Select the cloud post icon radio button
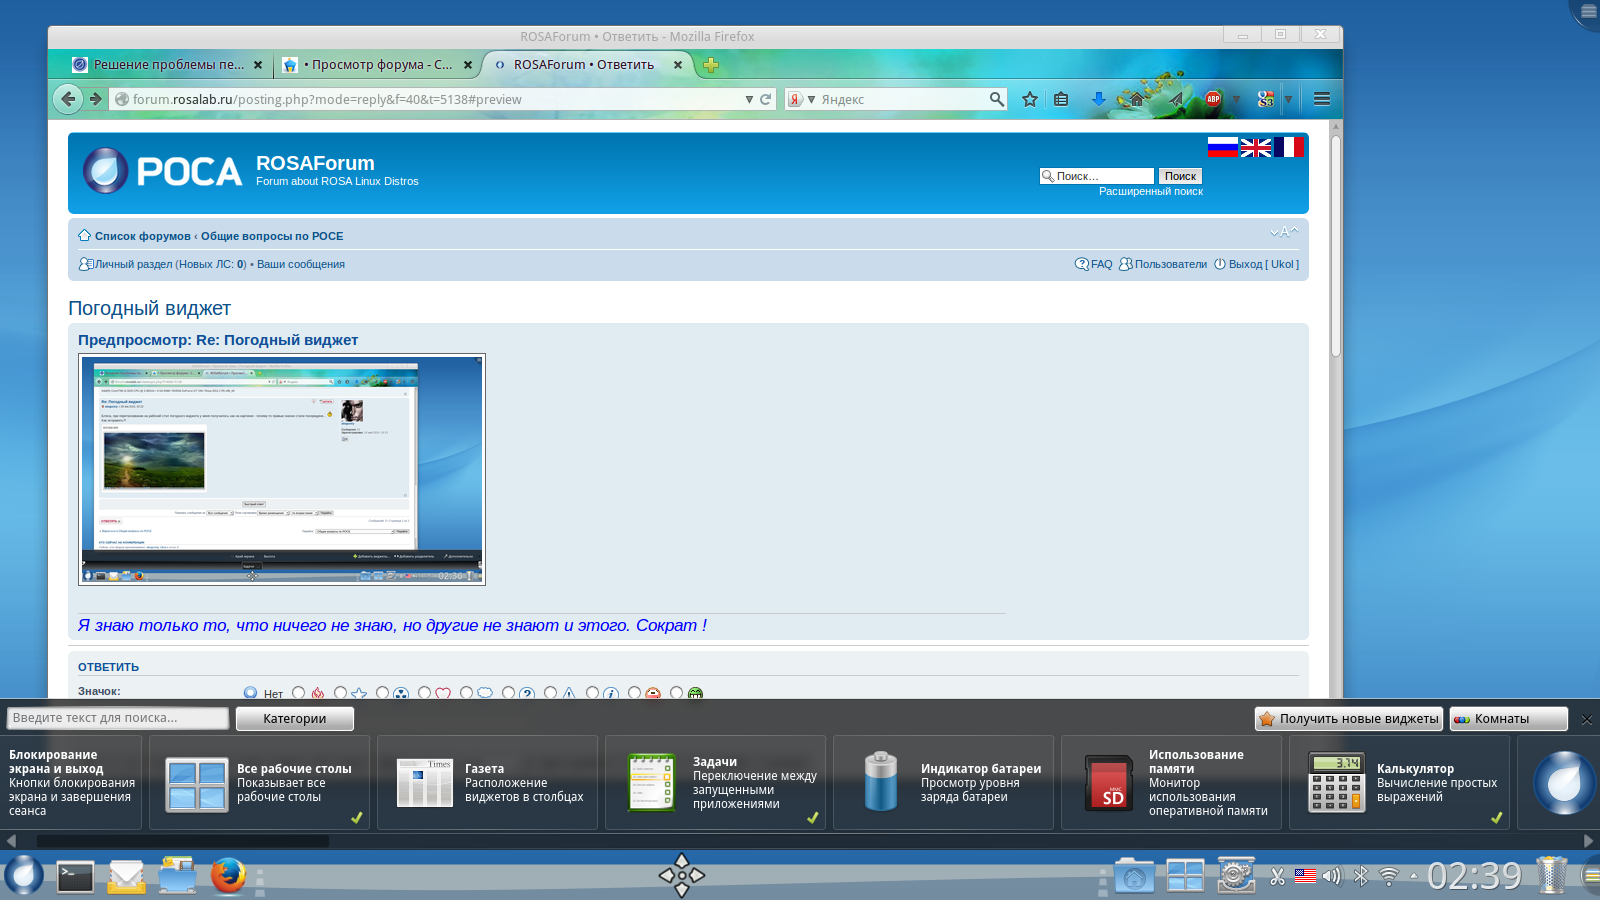1600x900 pixels. point(466,692)
